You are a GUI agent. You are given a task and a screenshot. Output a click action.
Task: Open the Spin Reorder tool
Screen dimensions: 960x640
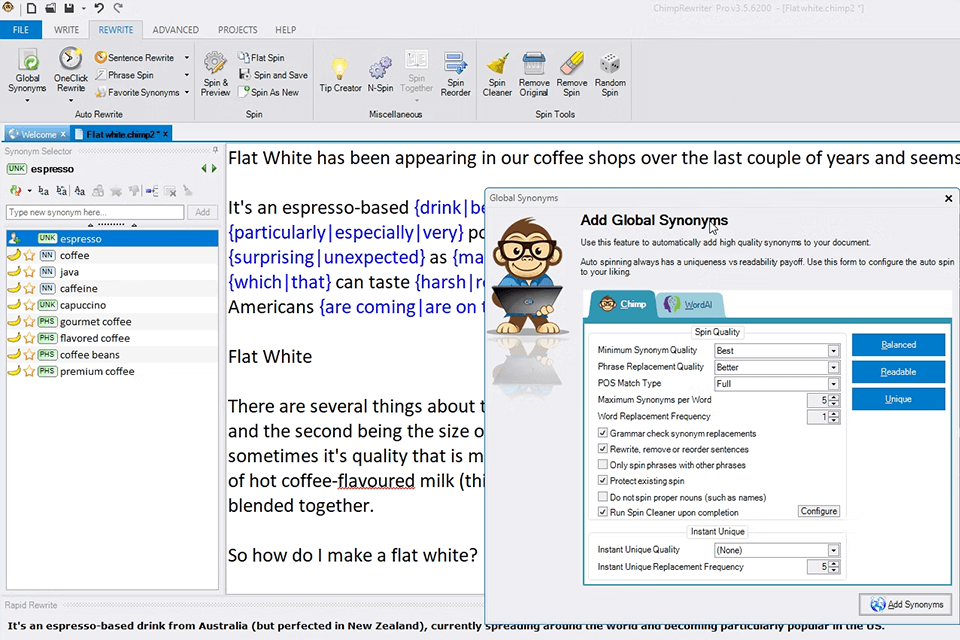coord(455,74)
